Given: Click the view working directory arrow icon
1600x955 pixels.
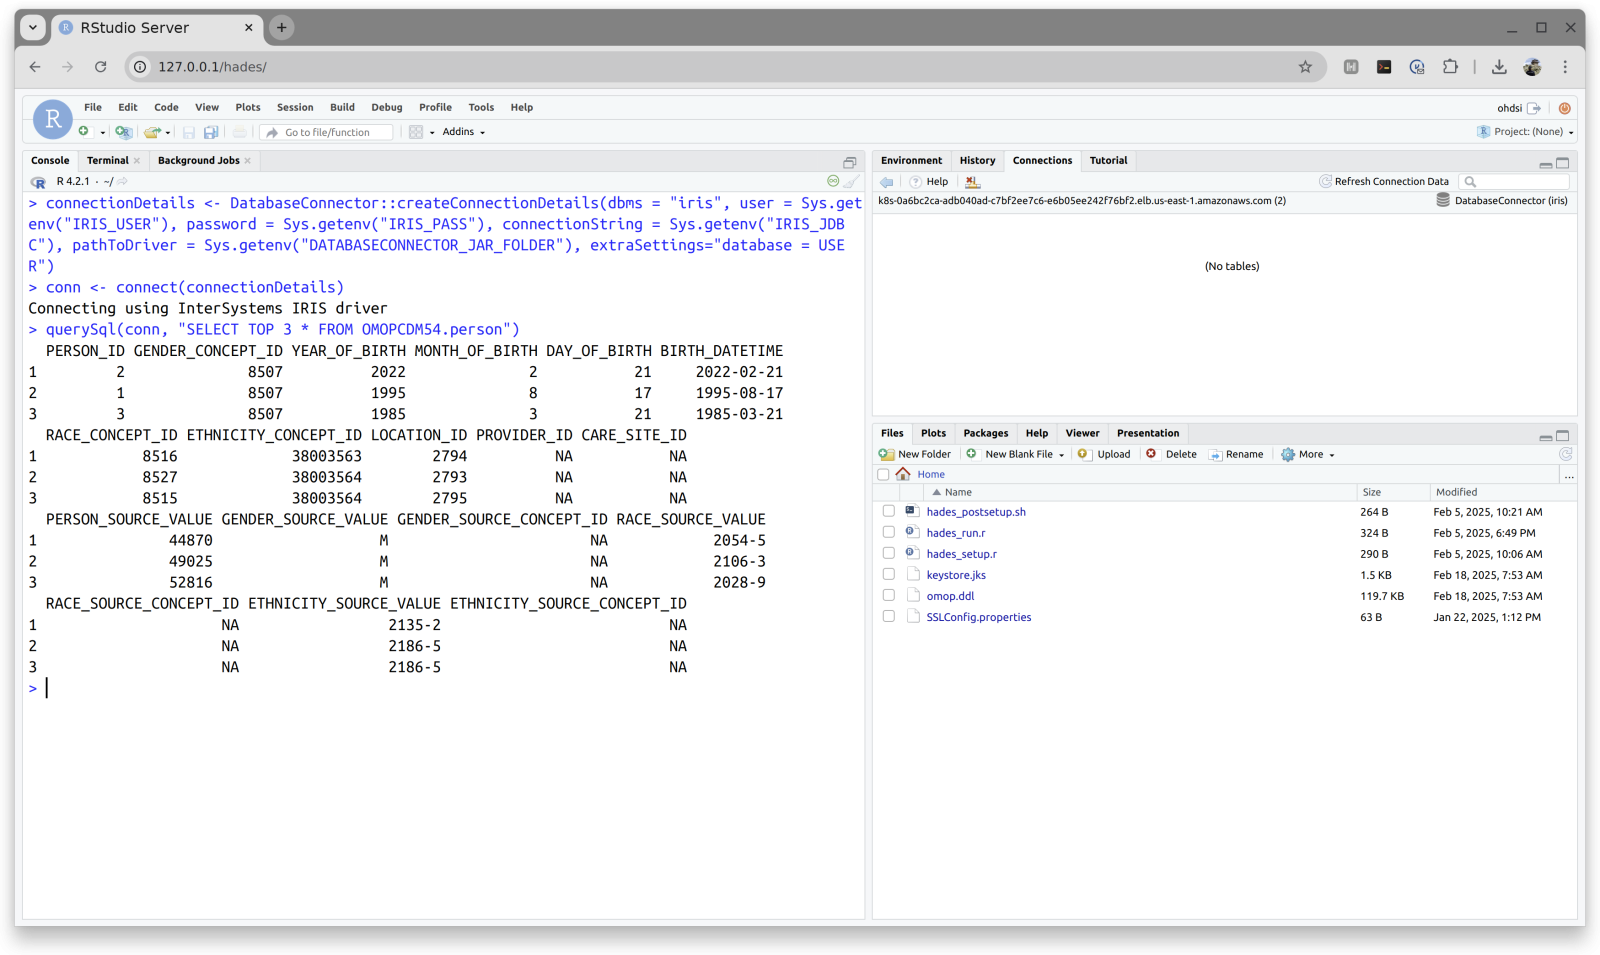Looking at the screenshot, I should [123, 182].
